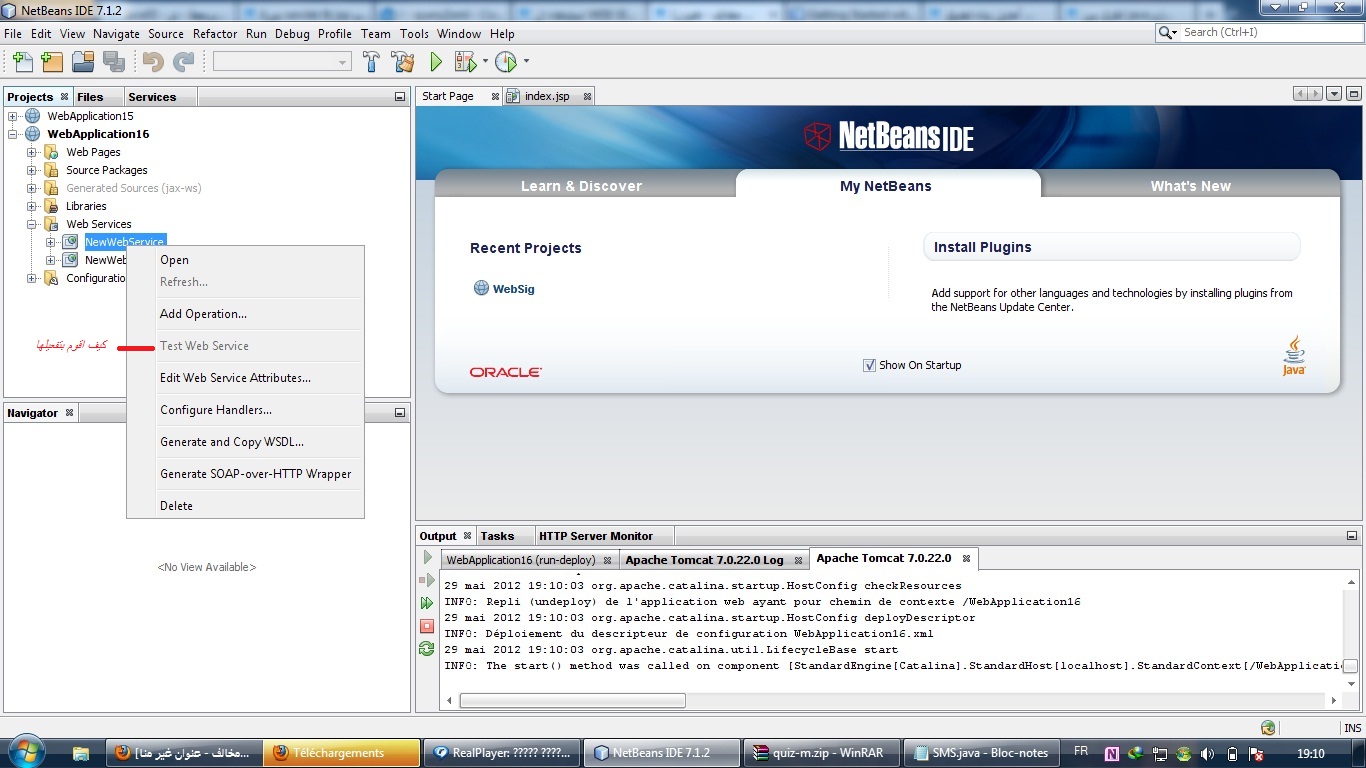The width and height of the screenshot is (1366, 768).
Task: Click the Profile Project toolbar icon
Action: [507, 62]
